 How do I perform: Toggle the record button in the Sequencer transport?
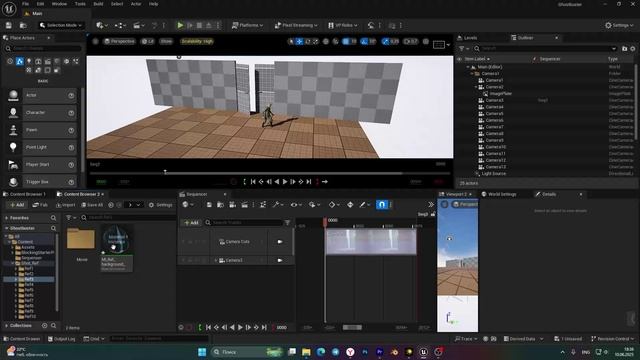tap(189, 327)
